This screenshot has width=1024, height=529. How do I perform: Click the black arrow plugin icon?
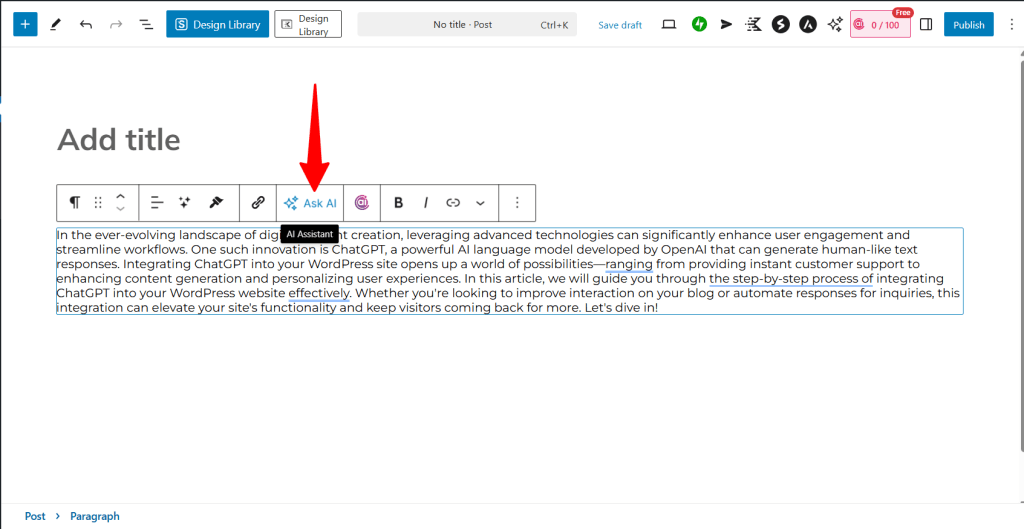[726, 25]
